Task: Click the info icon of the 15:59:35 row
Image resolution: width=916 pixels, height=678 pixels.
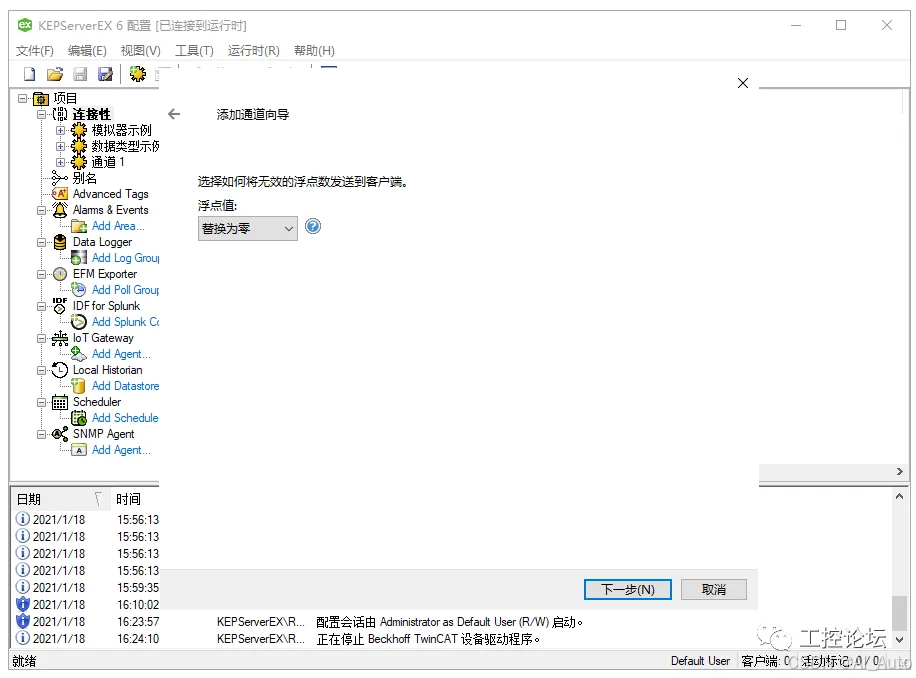Action: pos(22,587)
